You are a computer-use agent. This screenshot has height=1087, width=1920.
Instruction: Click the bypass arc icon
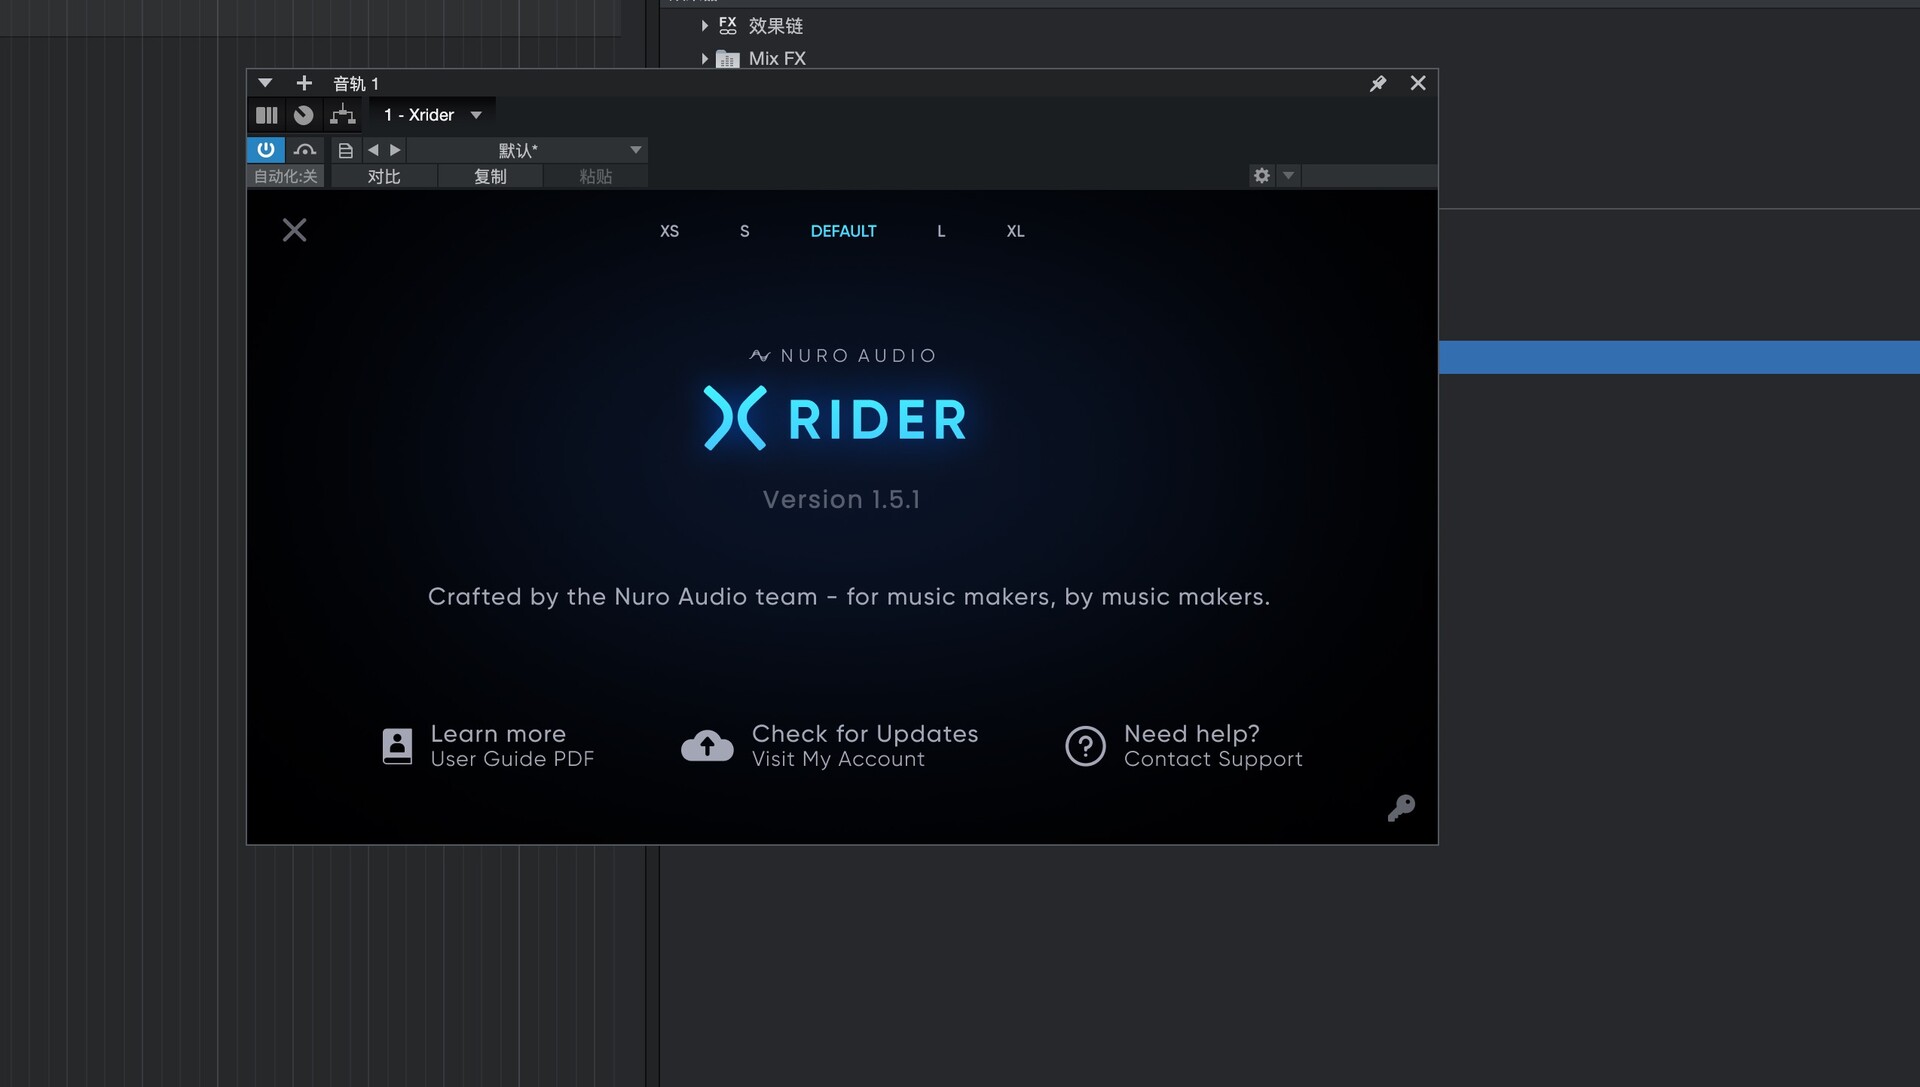pyautogui.click(x=305, y=150)
